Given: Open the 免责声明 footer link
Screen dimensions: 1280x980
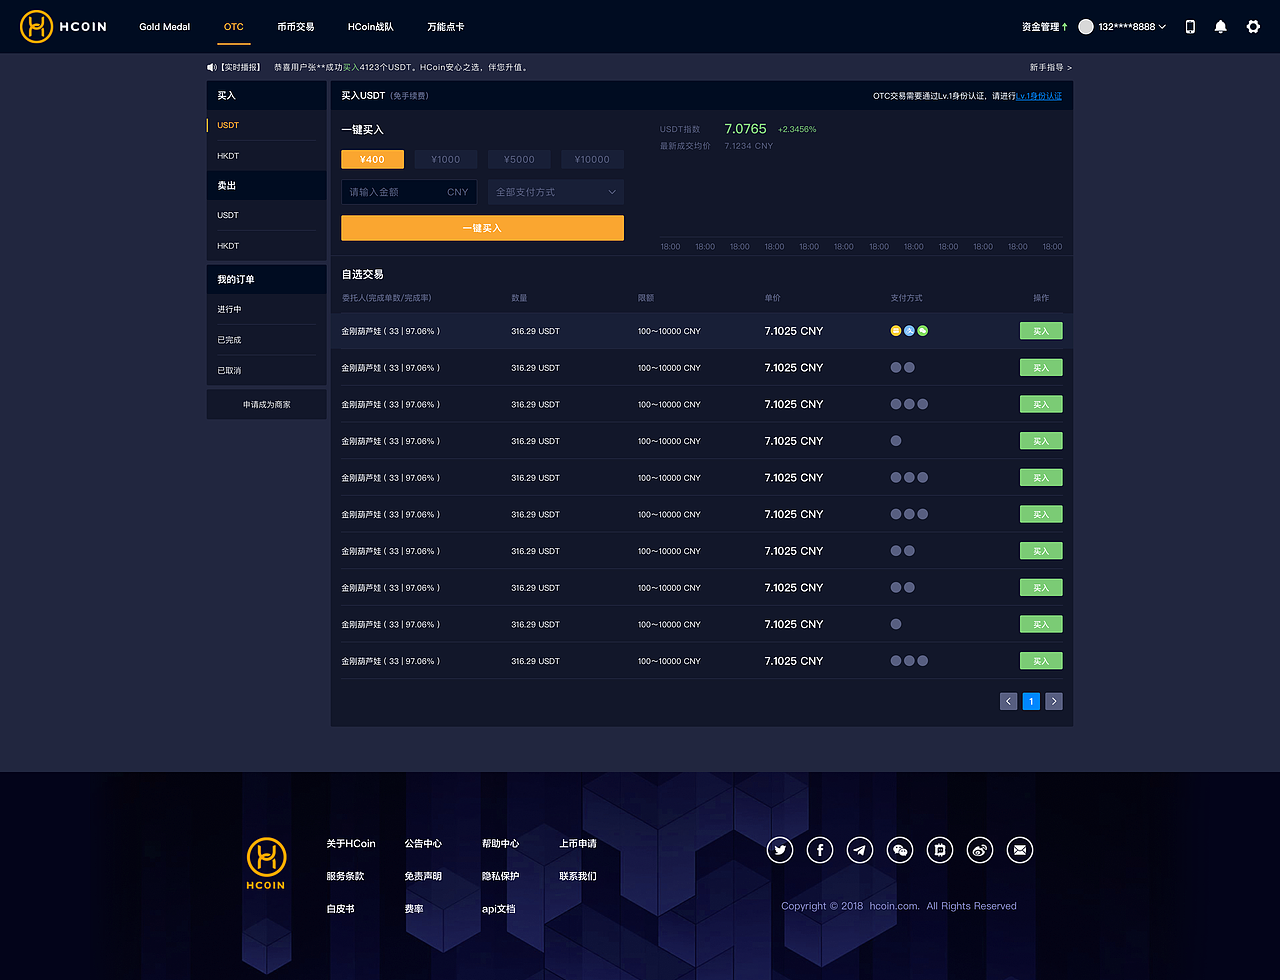Looking at the screenshot, I should [x=423, y=876].
